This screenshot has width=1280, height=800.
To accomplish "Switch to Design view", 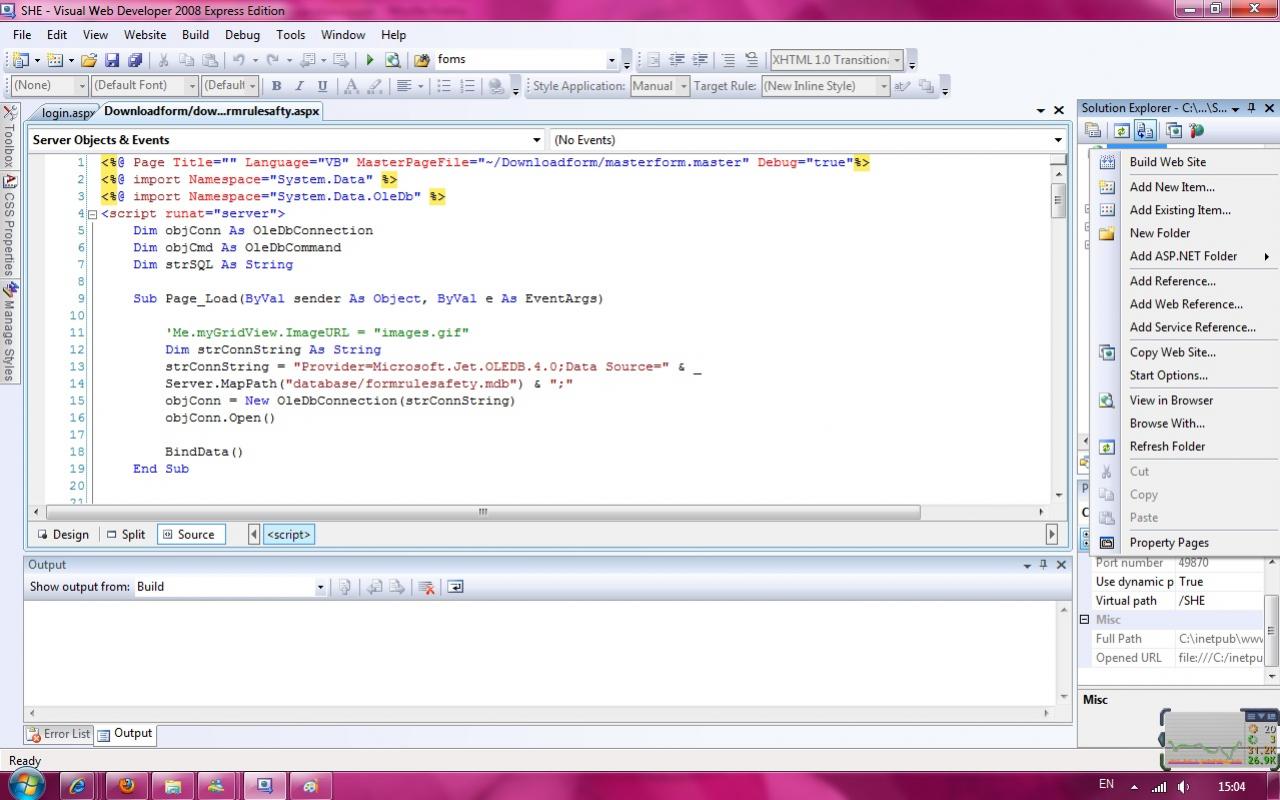I will tap(63, 535).
